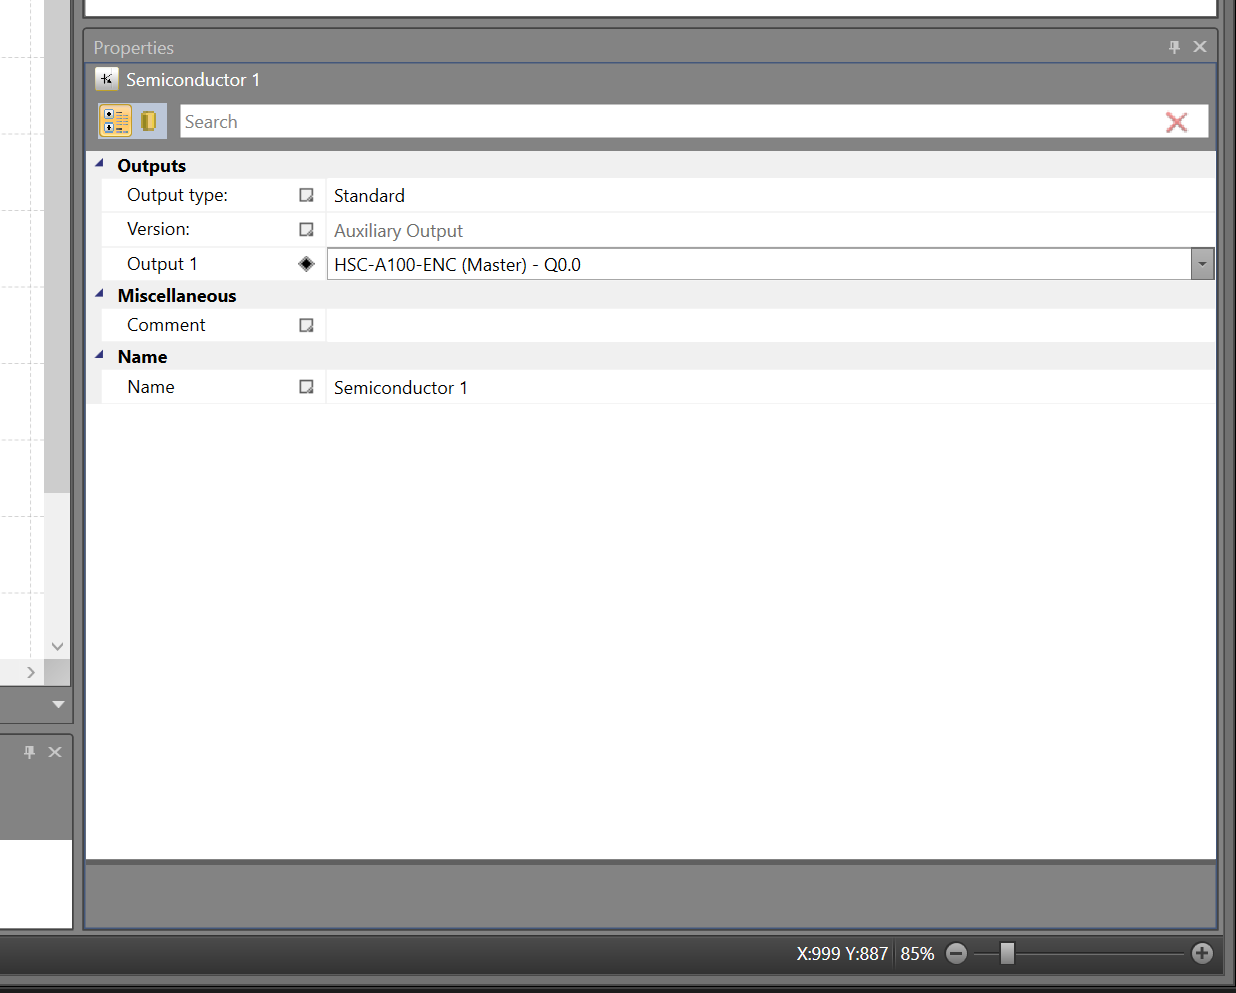Zoom out with the minus button

956,953
